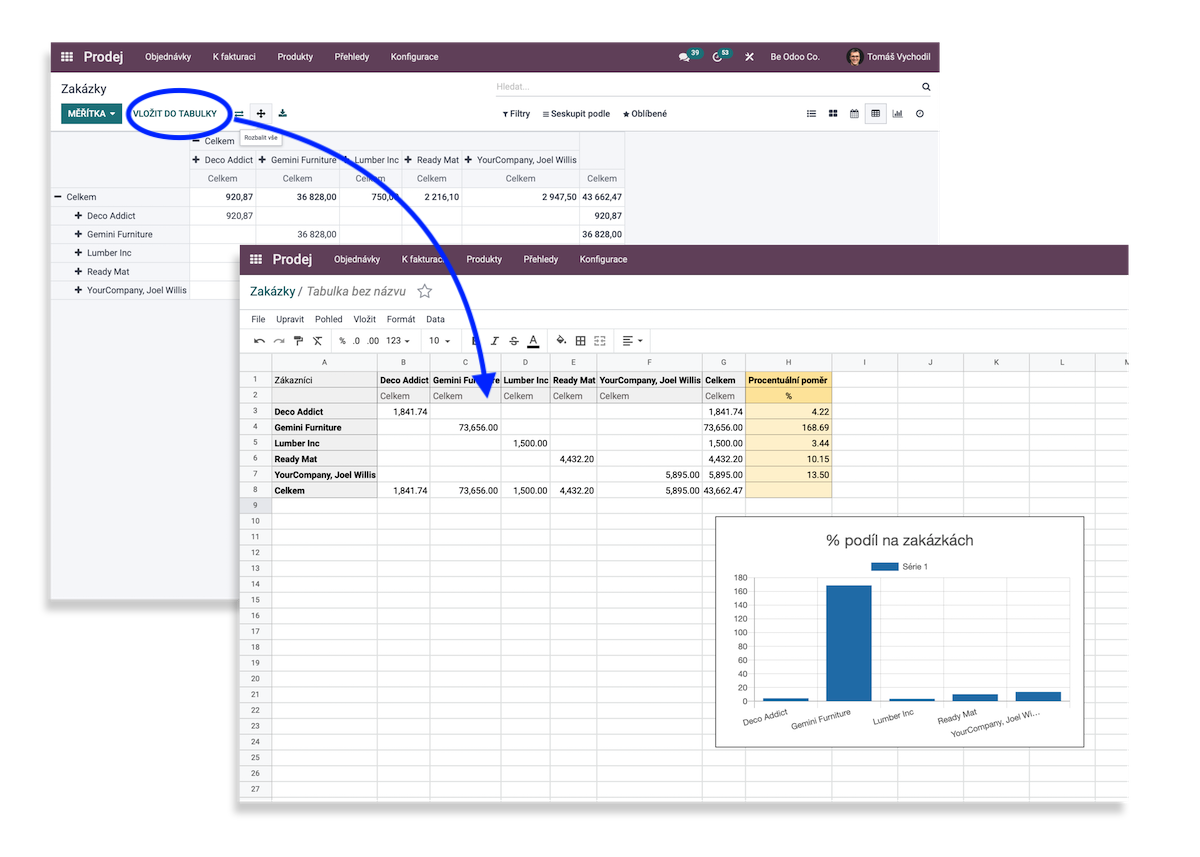Click the clear formatting icon
The width and height of the screenshot is (1200, 857).
pos(317,341)
